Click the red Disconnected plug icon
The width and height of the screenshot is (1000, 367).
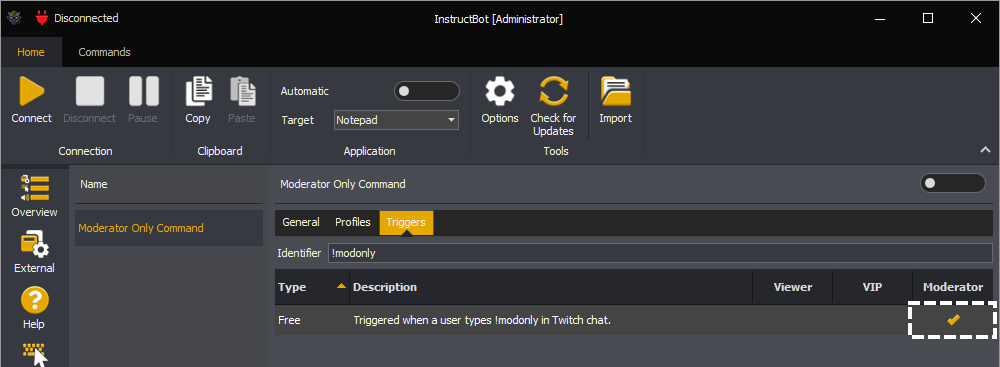pos(42,19)
